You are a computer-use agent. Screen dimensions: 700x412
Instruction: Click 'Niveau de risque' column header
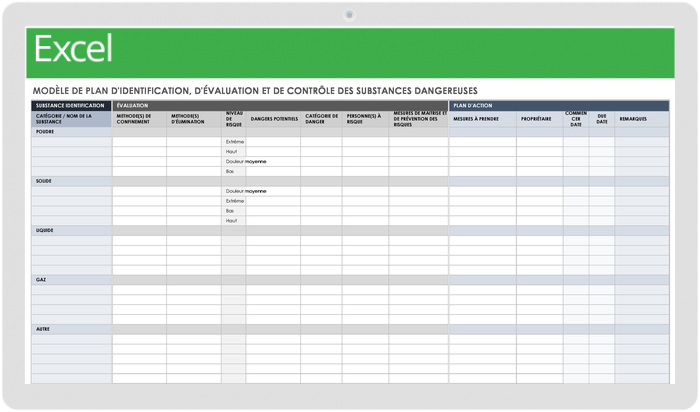coord(233,119)
